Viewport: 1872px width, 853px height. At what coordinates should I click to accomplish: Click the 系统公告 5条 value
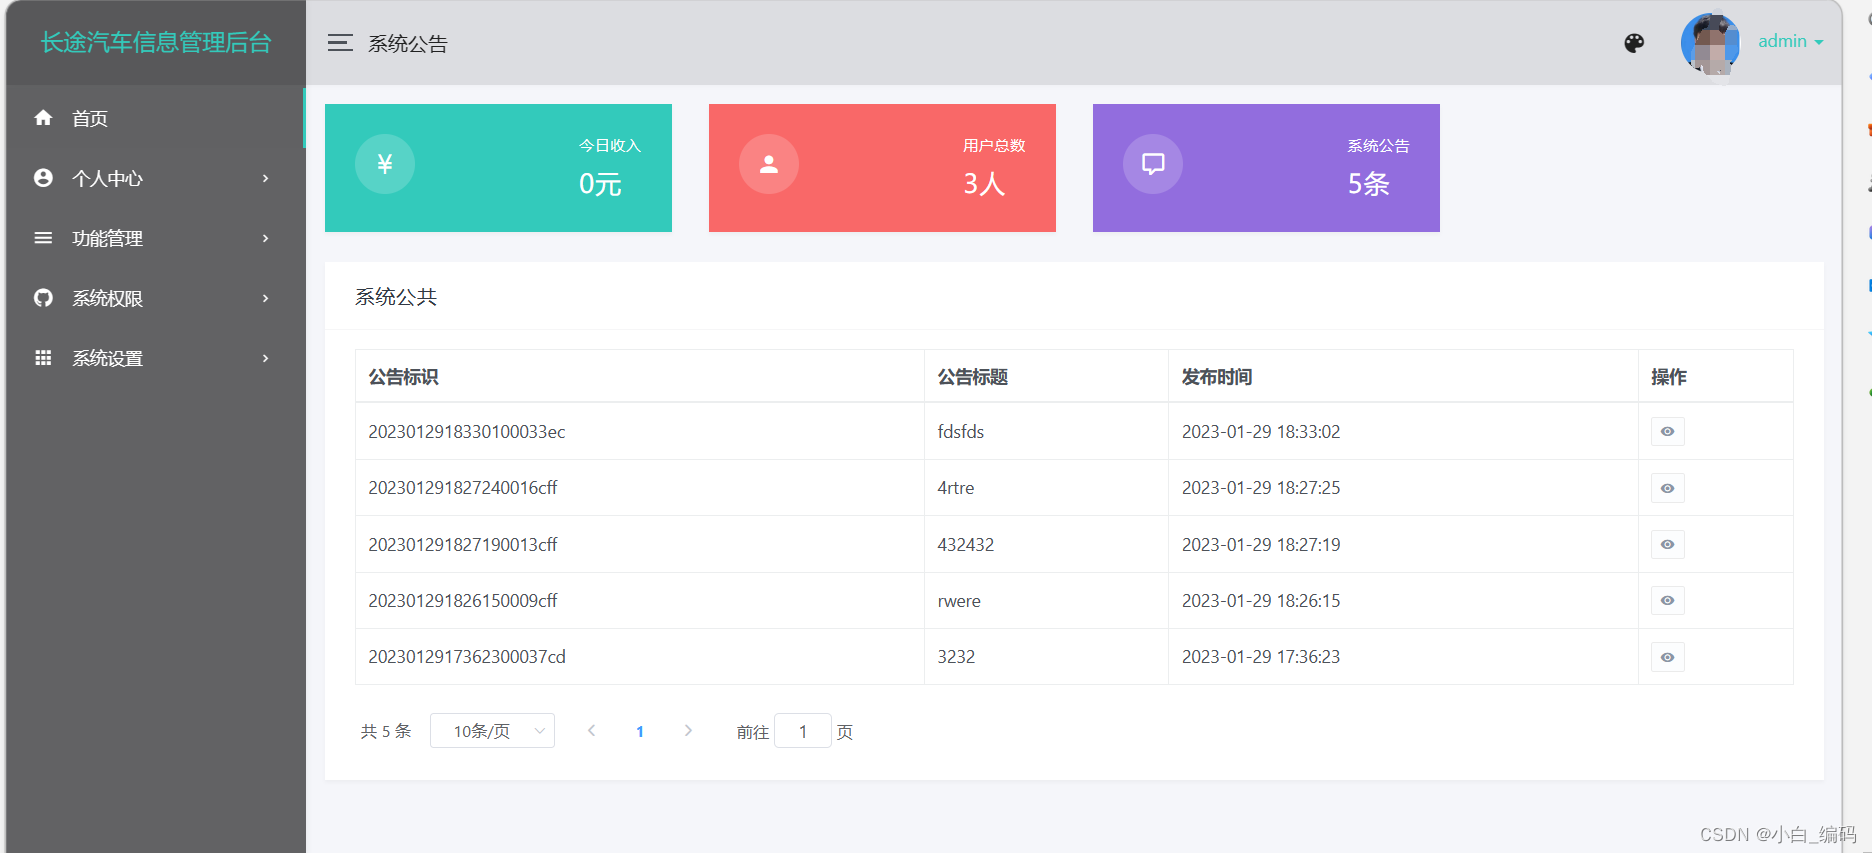click(1368, 184)
